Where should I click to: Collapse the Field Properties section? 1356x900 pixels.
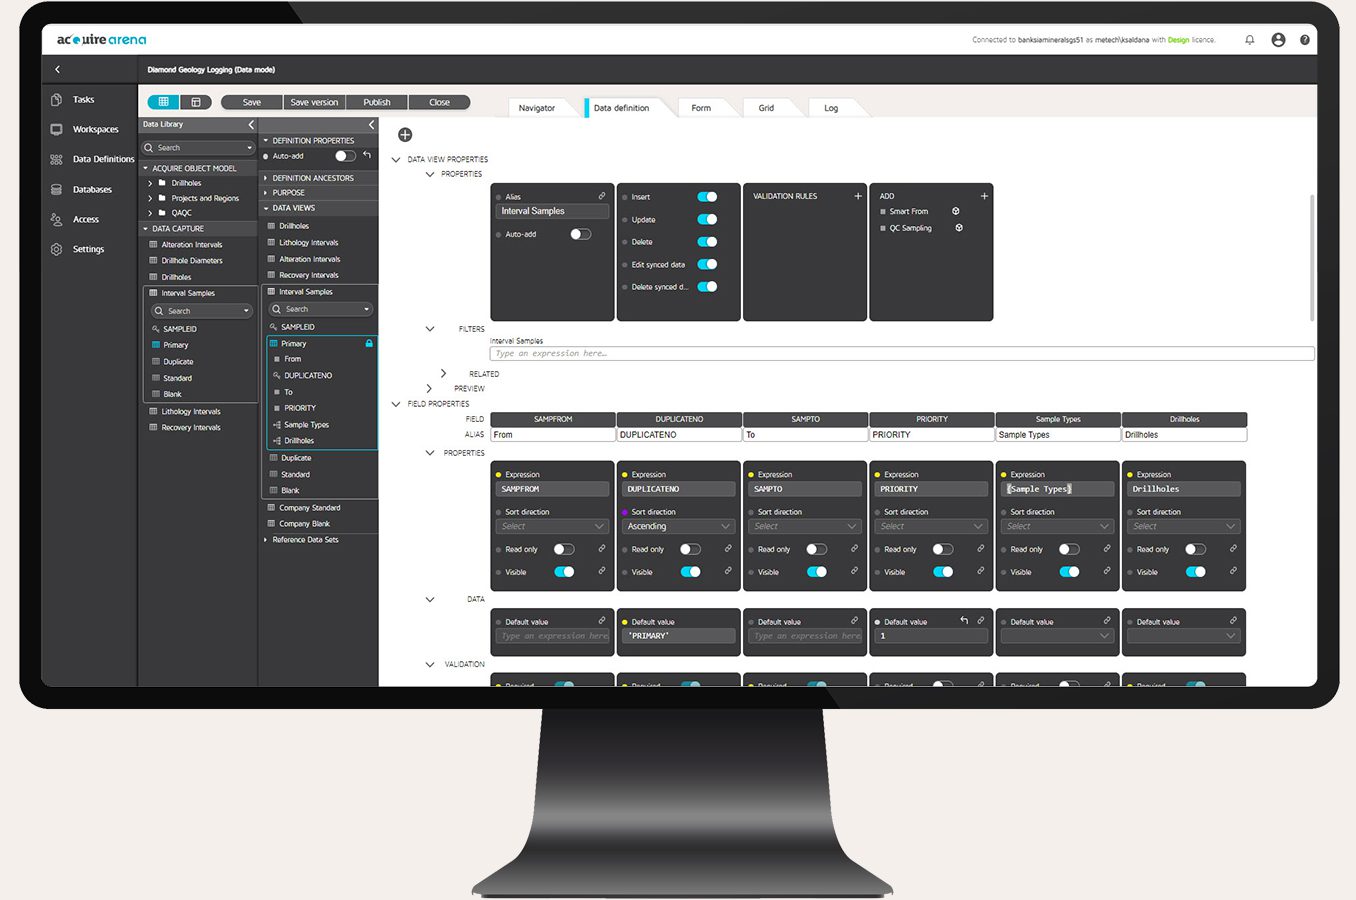coord(396,404)
